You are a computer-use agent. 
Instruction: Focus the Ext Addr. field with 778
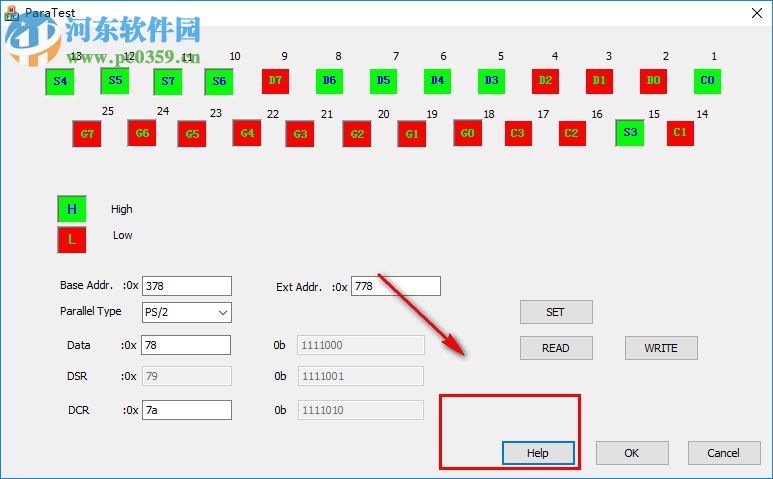coord(396,286)
